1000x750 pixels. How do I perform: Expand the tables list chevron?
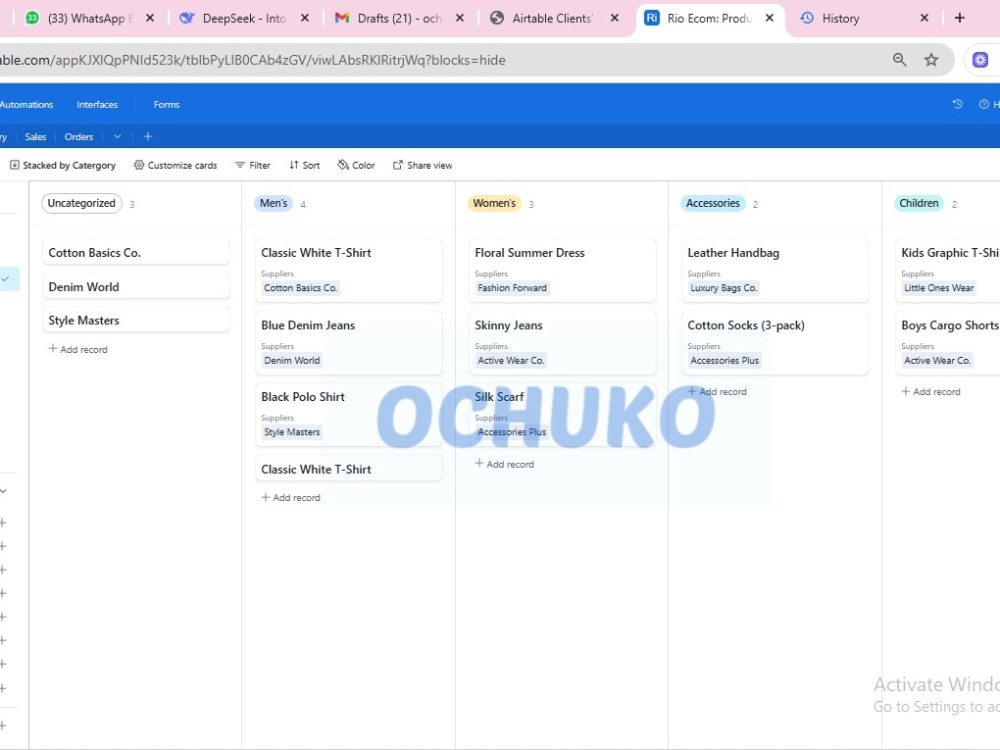(117, 136)
